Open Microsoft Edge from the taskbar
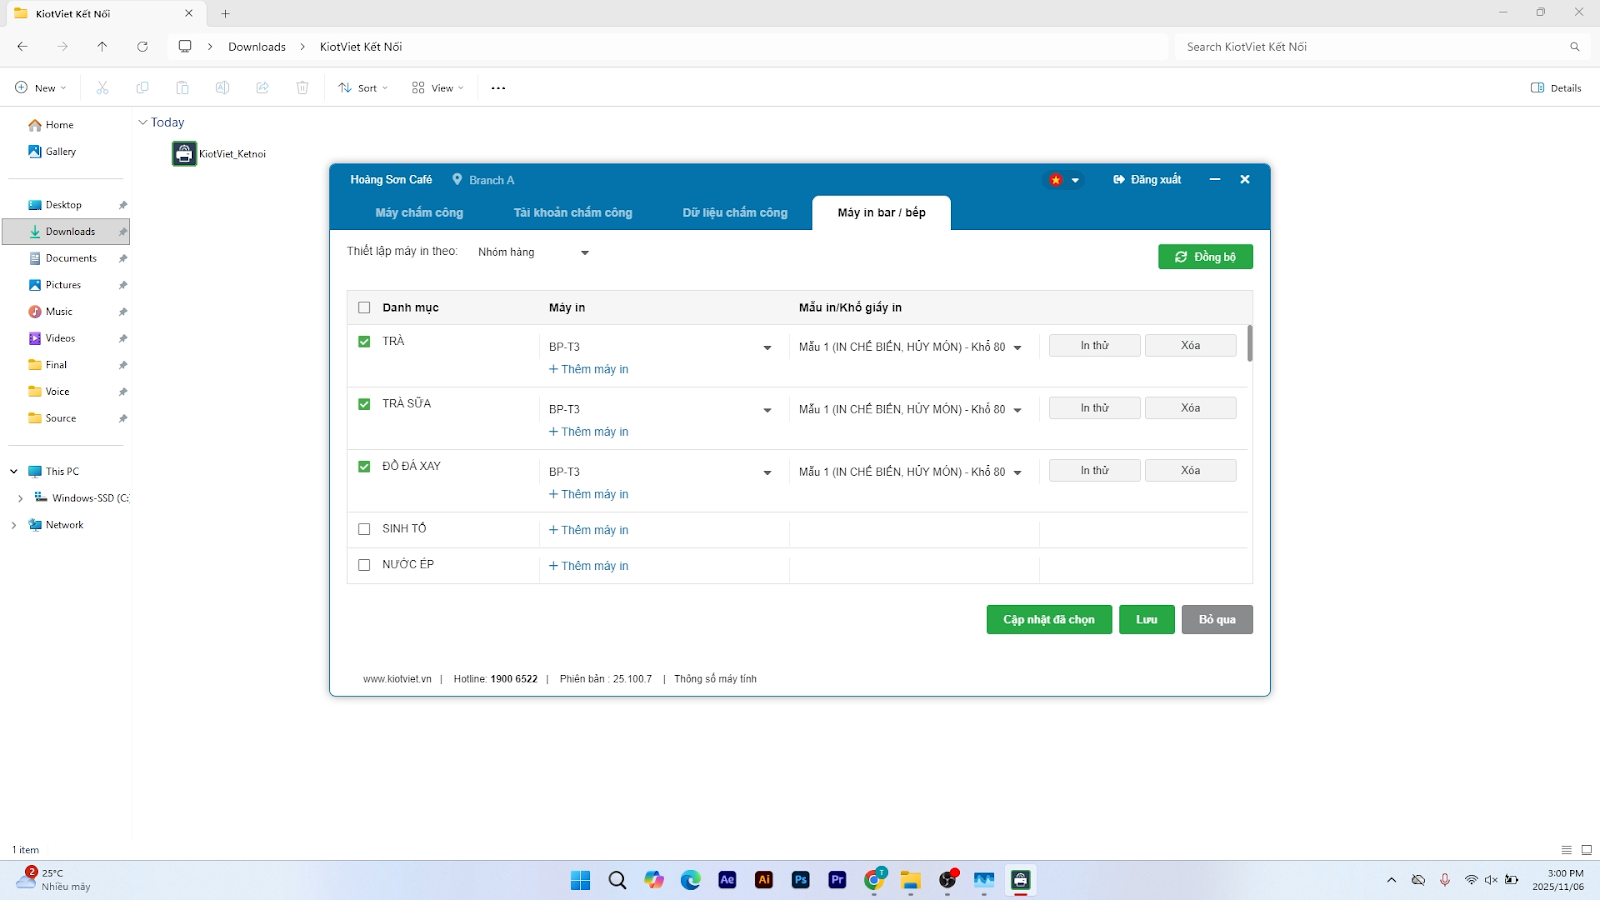Viewport: 1600px width, 900px height. (691, 880)
